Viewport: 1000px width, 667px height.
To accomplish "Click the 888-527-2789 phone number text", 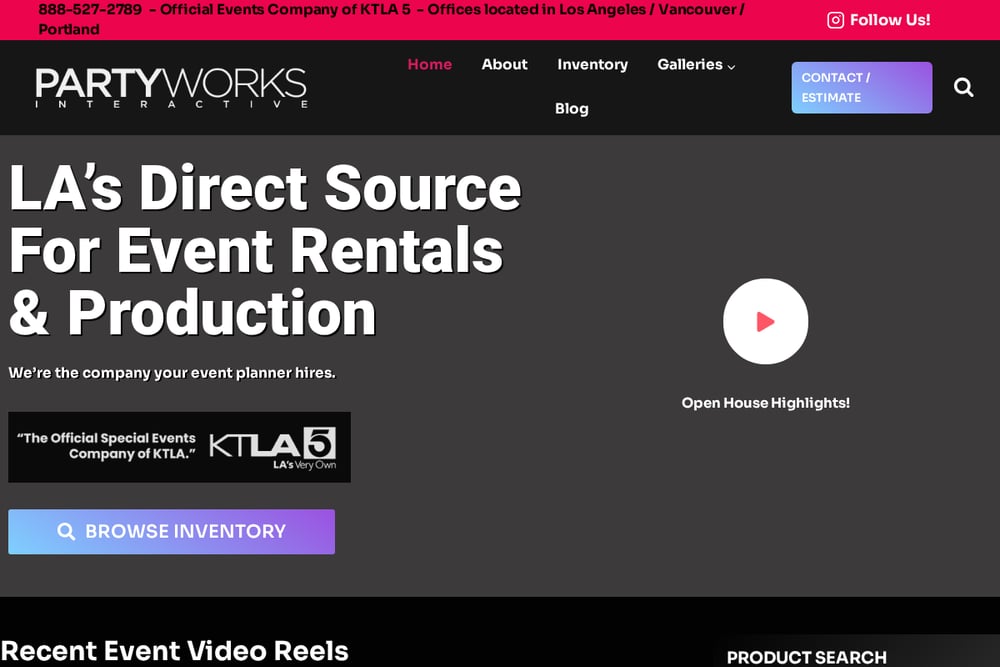I will [90, 10].
